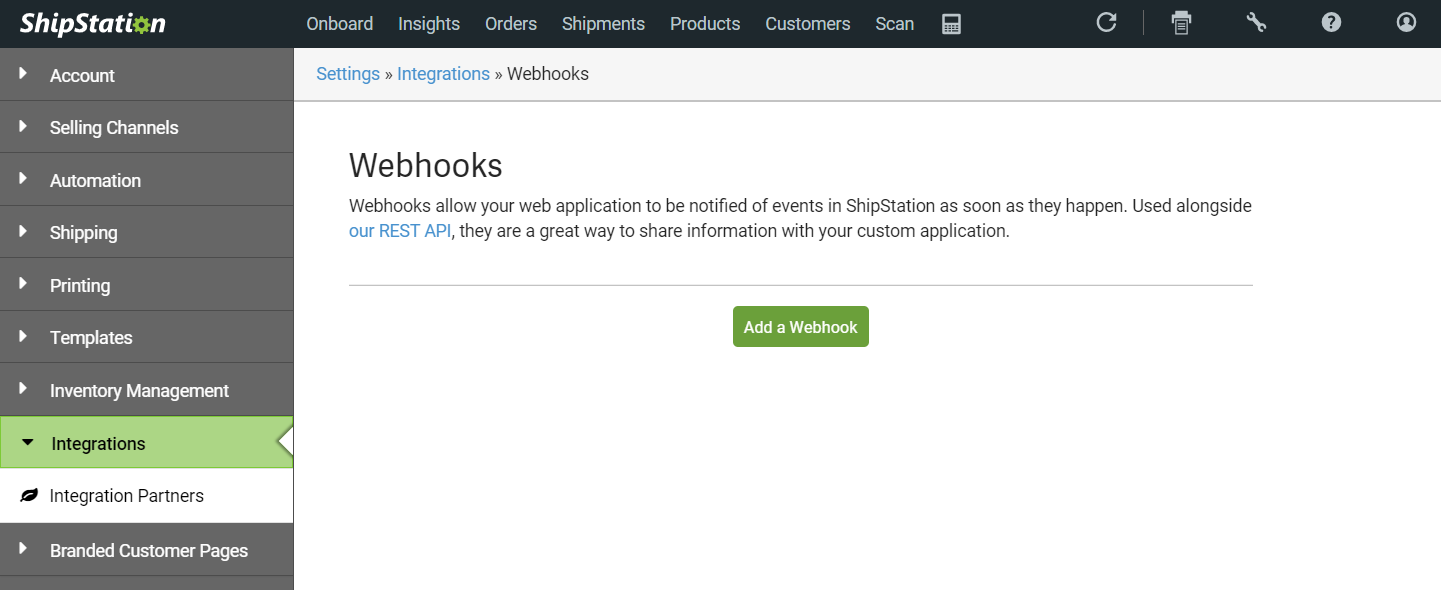Open settings via the wrench icon

click(1256, 22)
